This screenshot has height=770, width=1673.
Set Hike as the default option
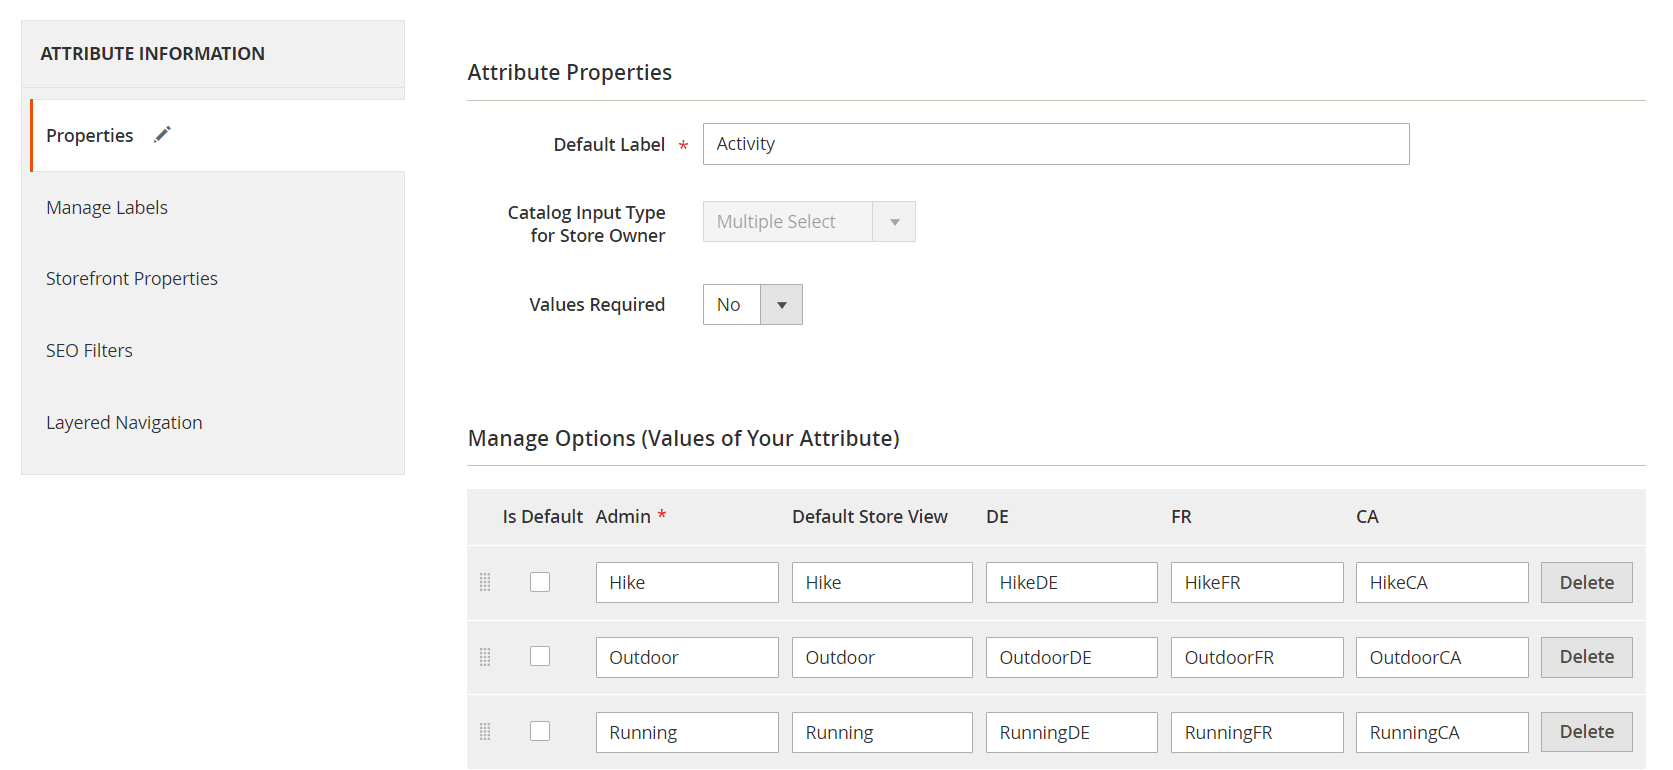[x=540, y=582]
